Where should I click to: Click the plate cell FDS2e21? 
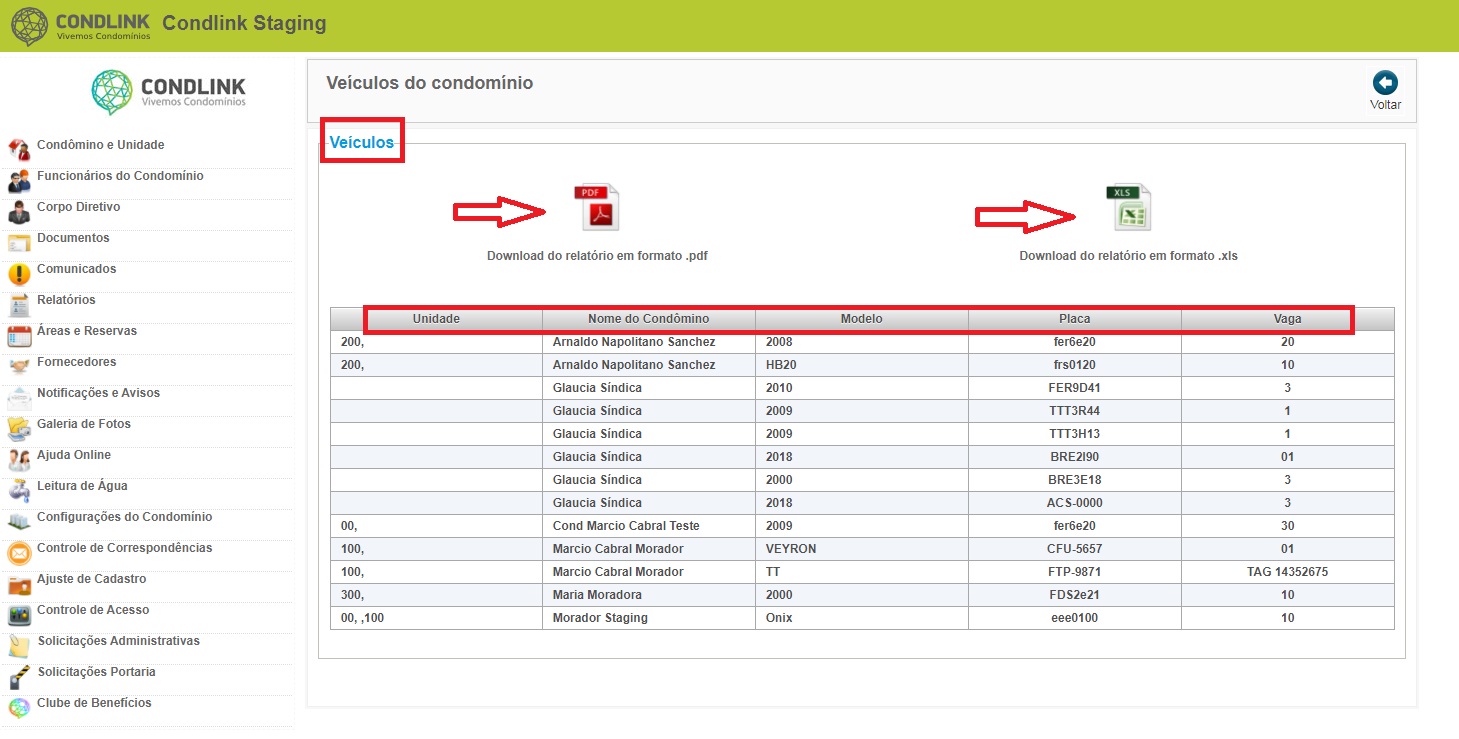[1075, 595]
